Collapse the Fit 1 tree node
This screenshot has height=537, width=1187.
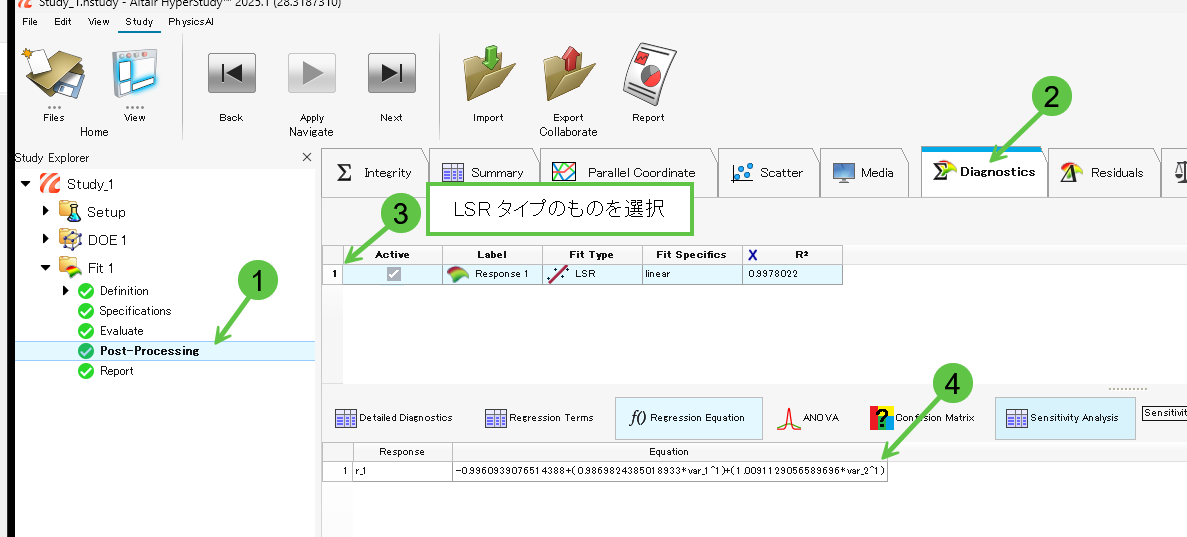[x=45, y=267]
